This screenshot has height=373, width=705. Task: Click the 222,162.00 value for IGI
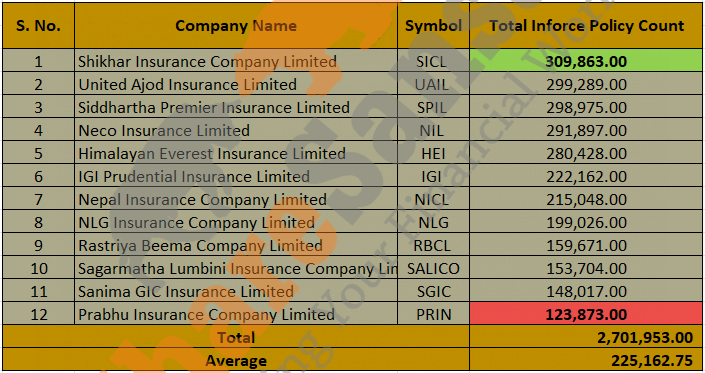tap(586, 176)
